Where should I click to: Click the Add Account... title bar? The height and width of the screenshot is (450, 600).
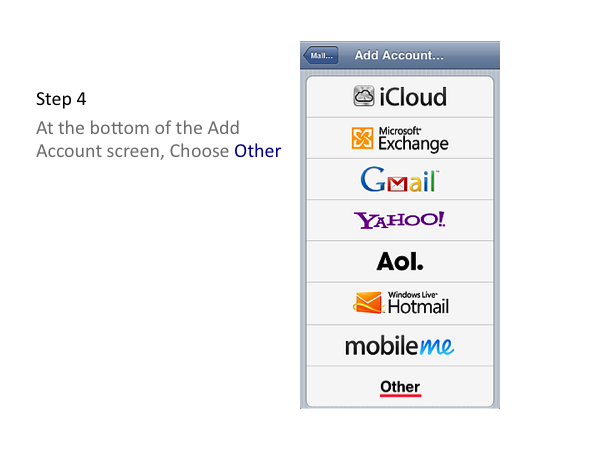[x=399, y=55]
